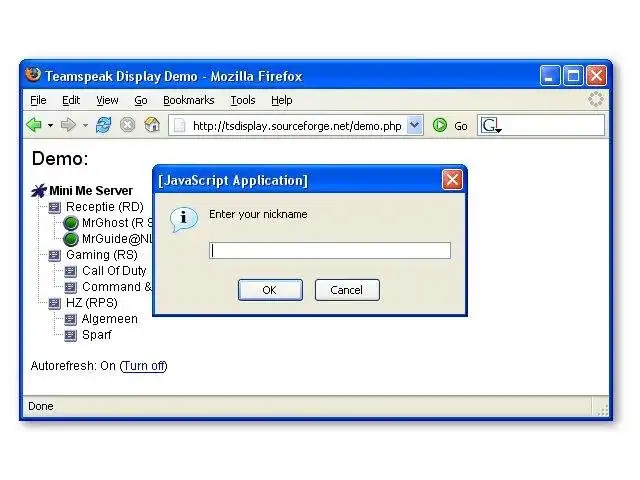Click the URL address field

[x=297, y=126]
